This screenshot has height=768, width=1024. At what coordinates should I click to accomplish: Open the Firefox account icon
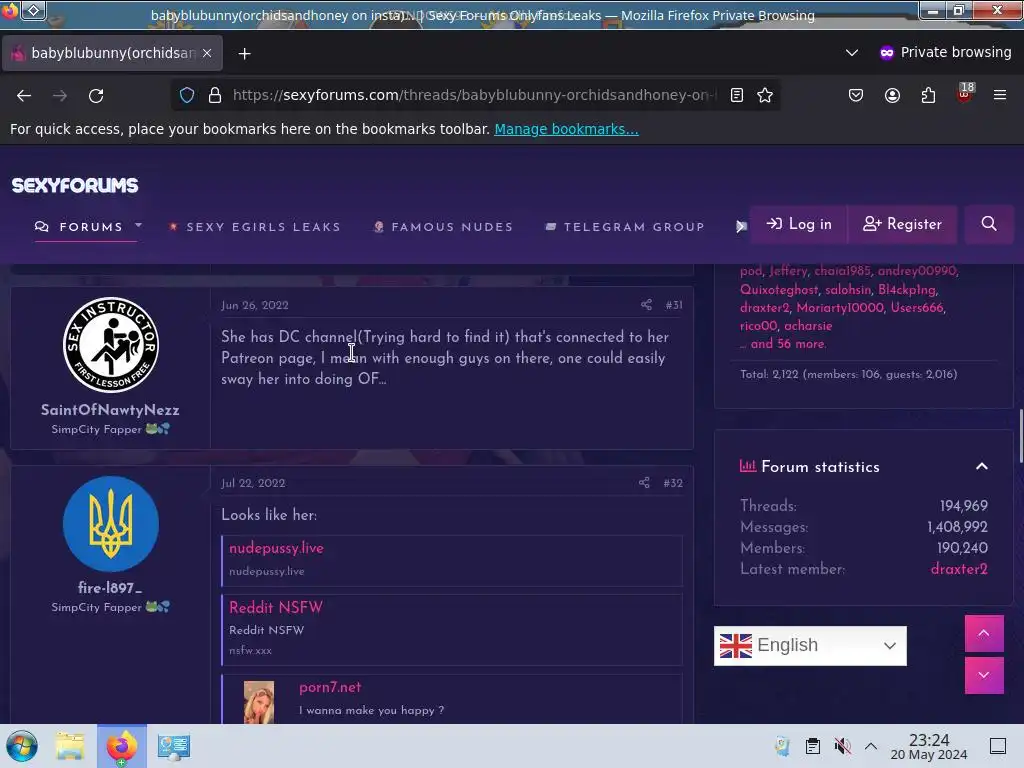(x=892, y=95)
